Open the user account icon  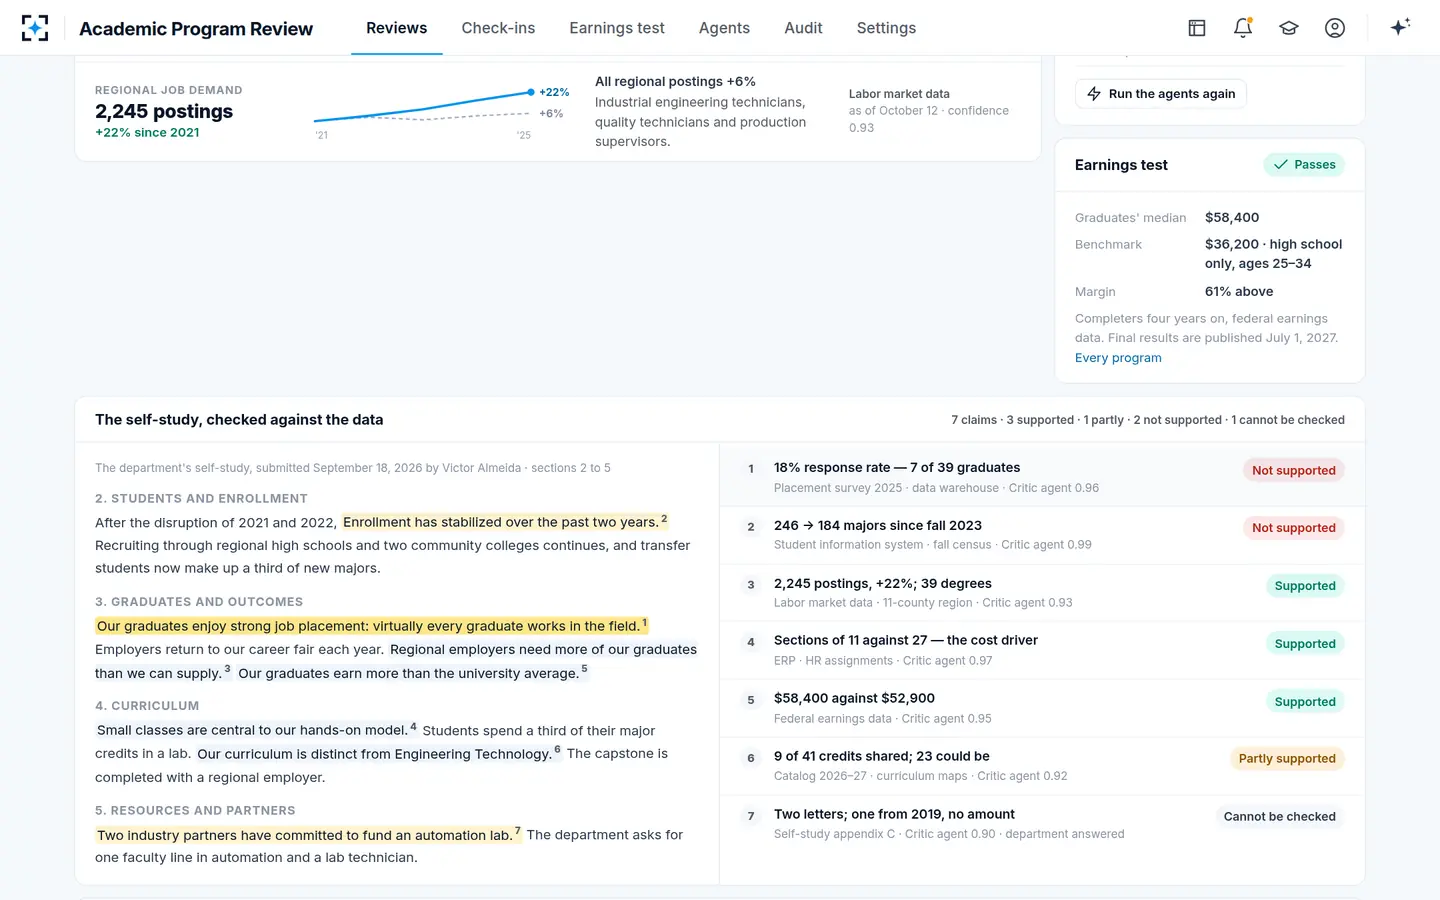point(1335,28)
